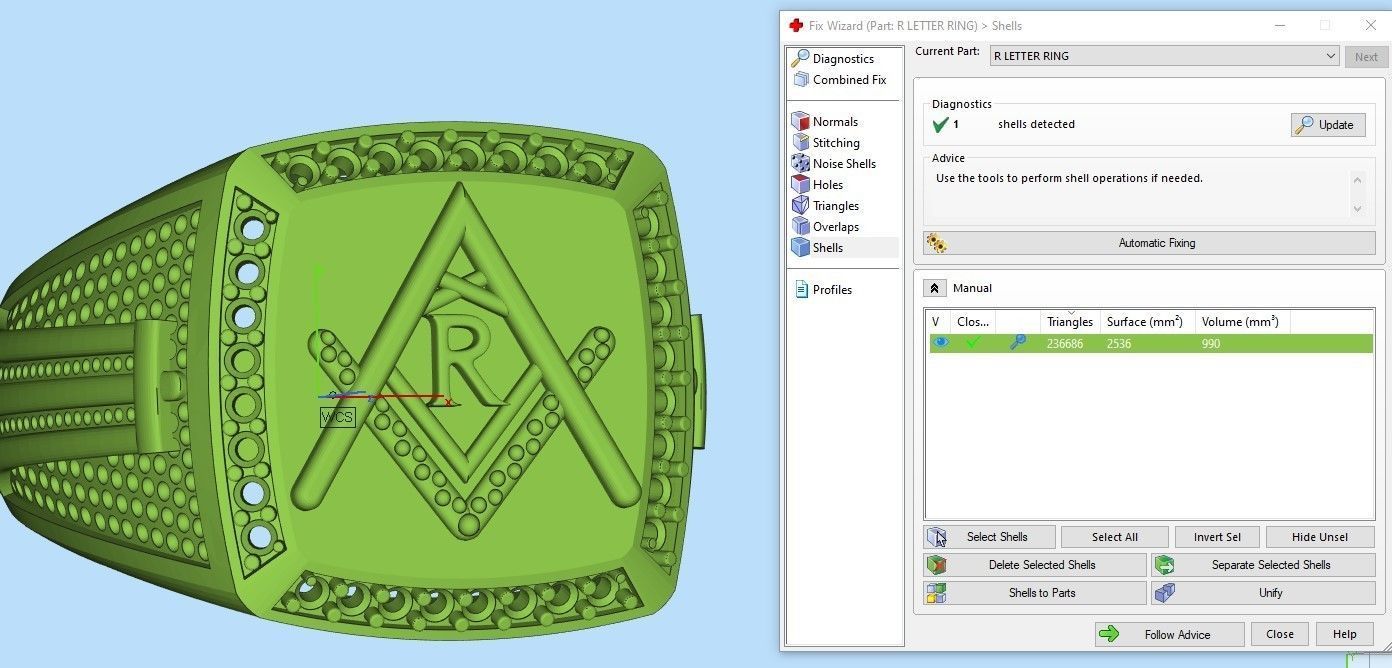The width and height of the screenshot is (1392, 668).
Task: Click the green closed-shell checkmark
Action: click(x=972, y=343)
